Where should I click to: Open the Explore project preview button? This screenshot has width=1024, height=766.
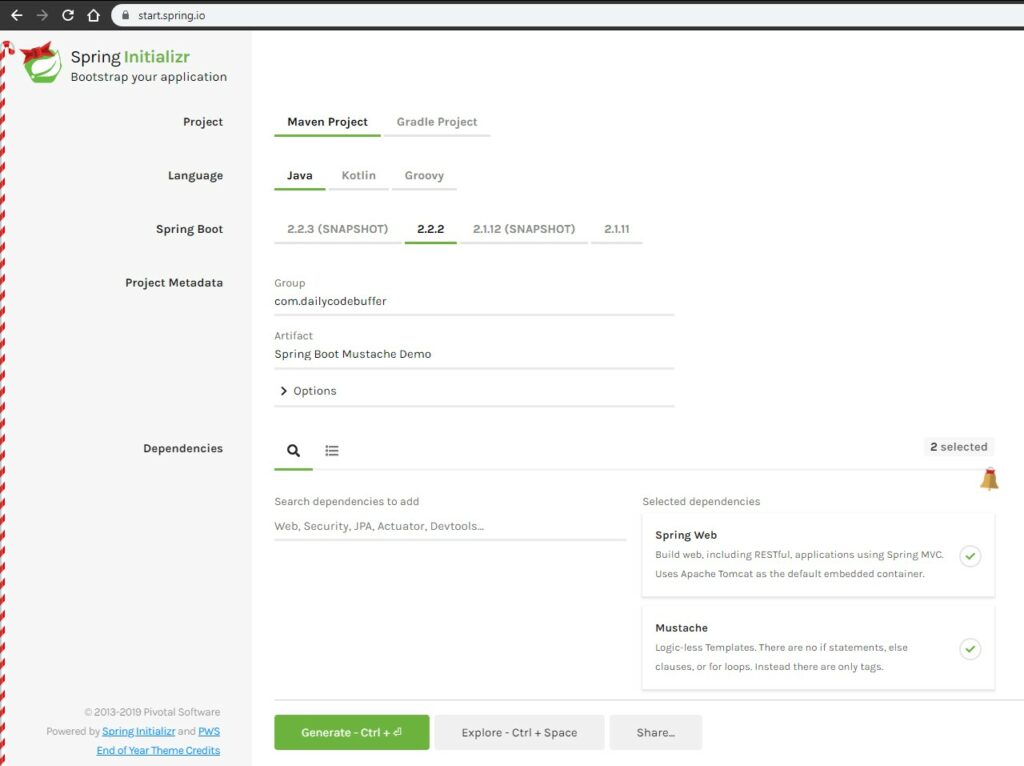tap(519, 732)
